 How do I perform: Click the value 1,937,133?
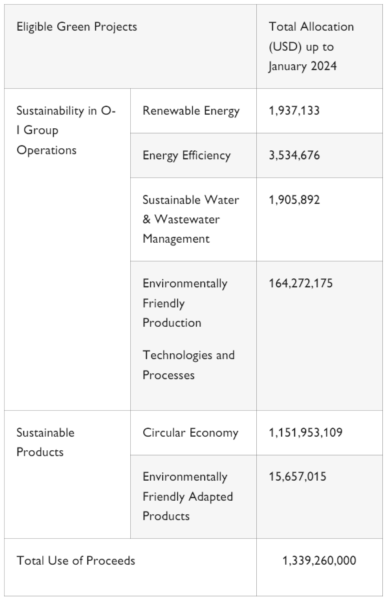[x=294, y=111]
